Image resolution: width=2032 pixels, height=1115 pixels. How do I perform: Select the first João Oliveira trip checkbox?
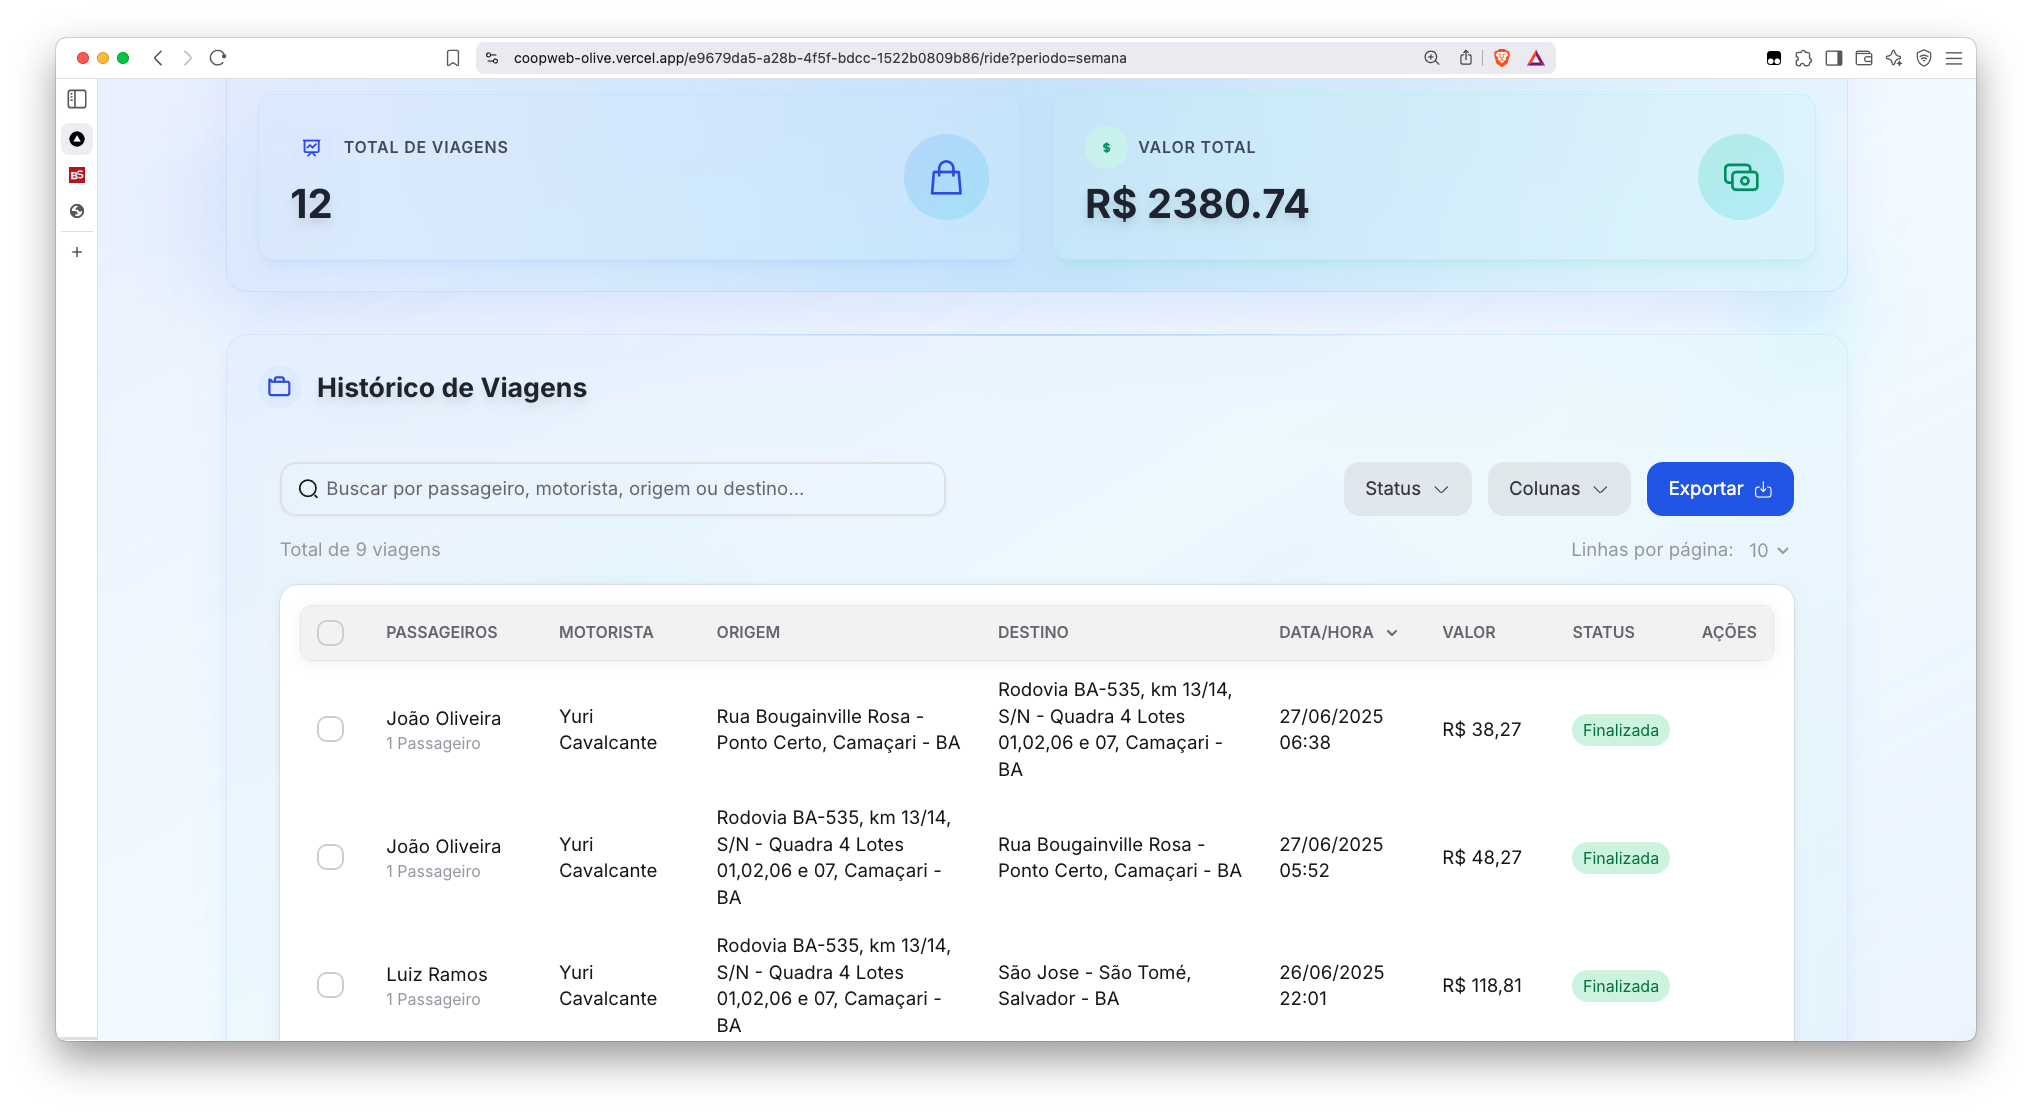330,729
